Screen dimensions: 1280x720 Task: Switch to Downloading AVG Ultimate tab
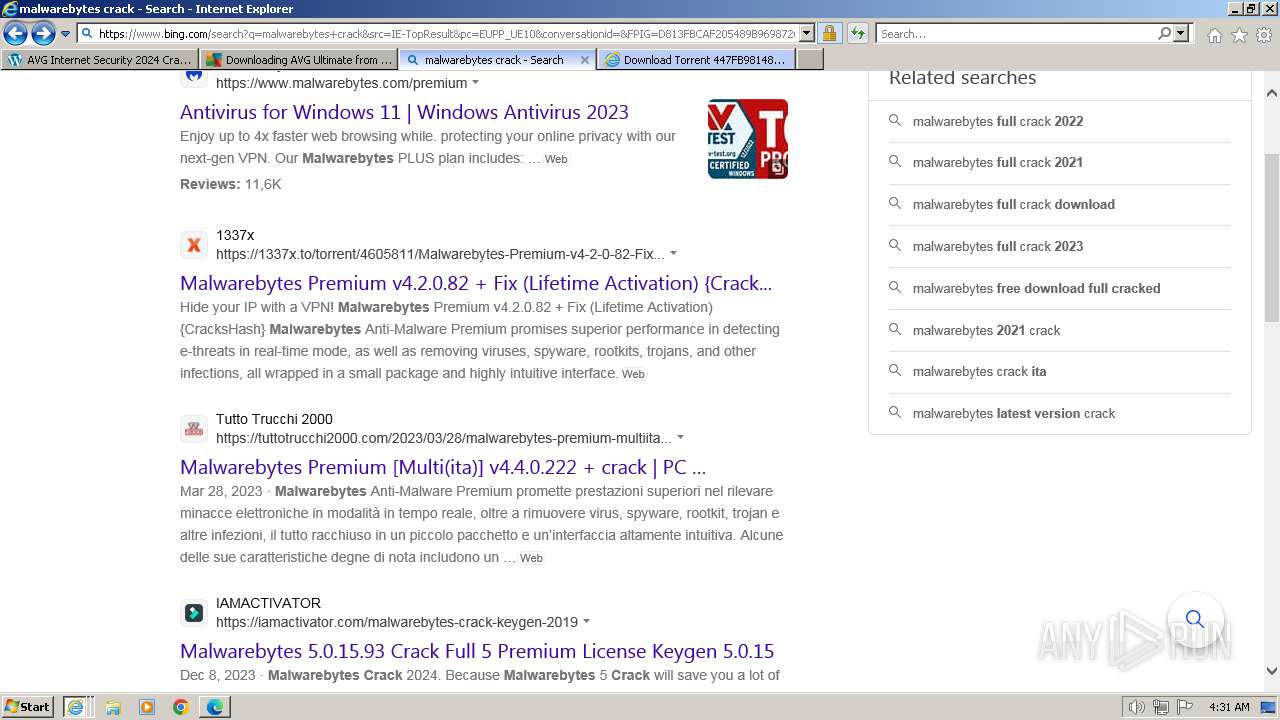tap(298, 60)
